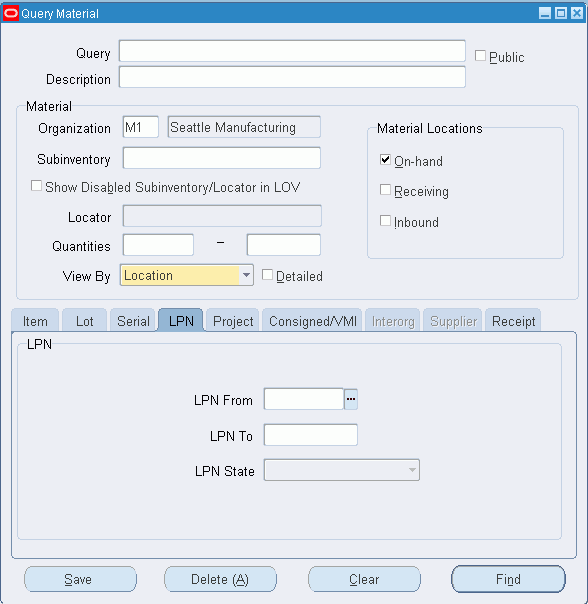Click the Delete (A) button
This screenshot has width=588, height=604.
(x=220, y=579)
